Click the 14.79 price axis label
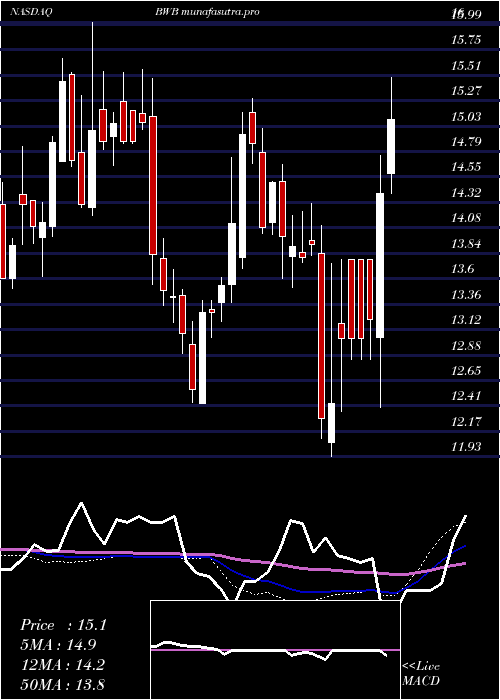Image resolution: width=500 pixels, height=700 pixels. point(466,142)
